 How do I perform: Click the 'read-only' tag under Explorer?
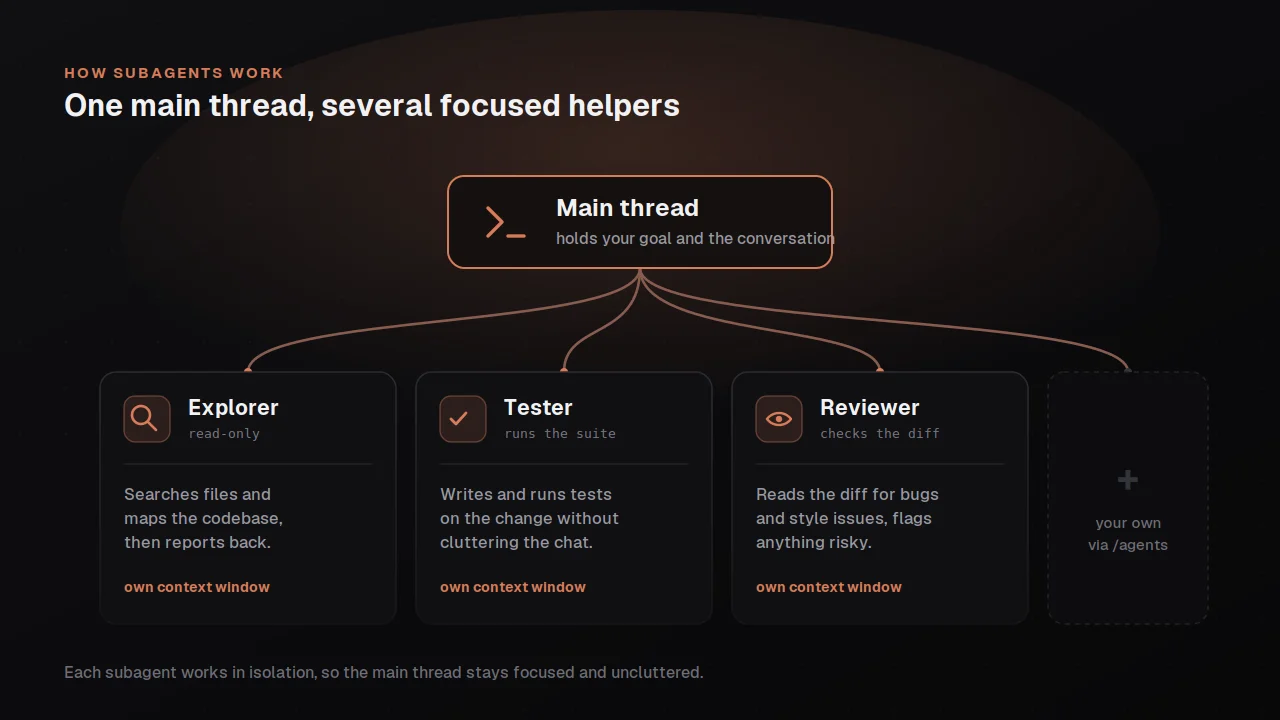coord(224,434)
